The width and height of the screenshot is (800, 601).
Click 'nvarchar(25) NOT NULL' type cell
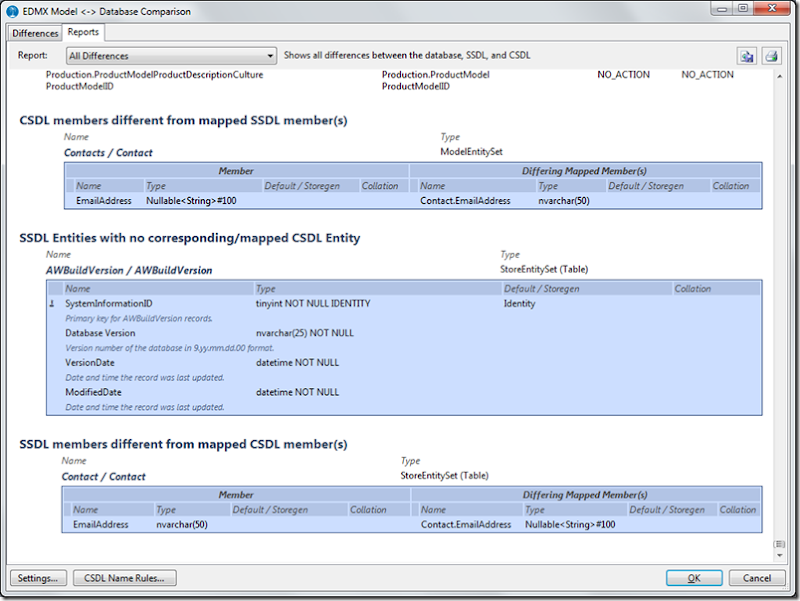(305, 333)
